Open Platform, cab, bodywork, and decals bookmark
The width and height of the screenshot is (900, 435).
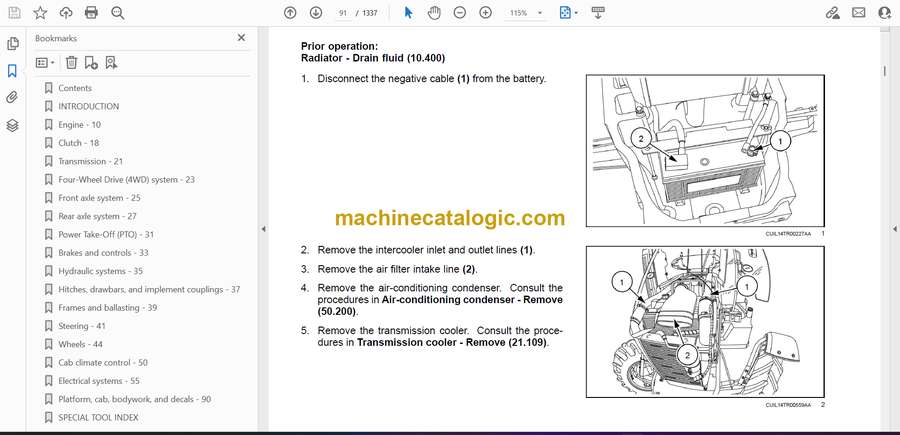pyautogui.click(x=135, y=399)
